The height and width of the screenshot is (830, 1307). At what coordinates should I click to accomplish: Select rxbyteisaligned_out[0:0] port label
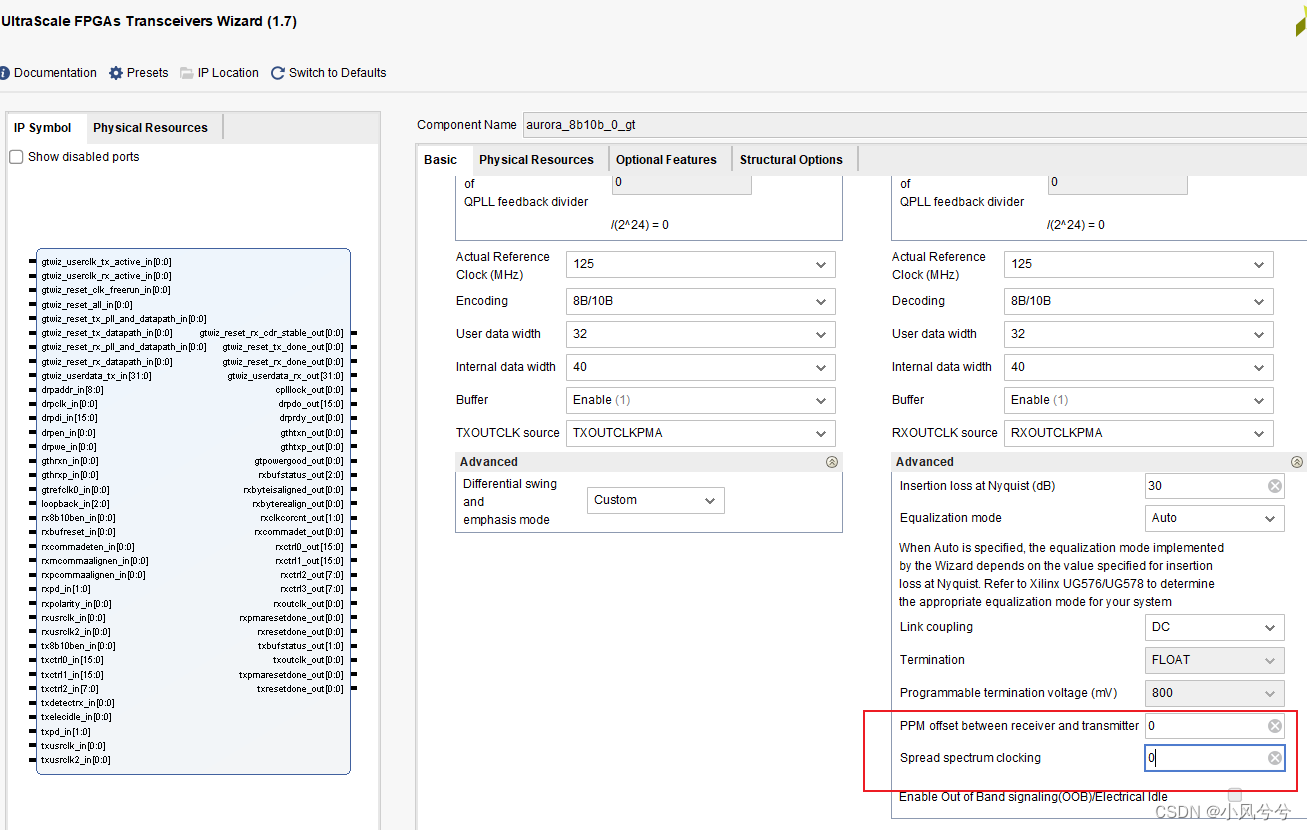click(x=293, y=490)
